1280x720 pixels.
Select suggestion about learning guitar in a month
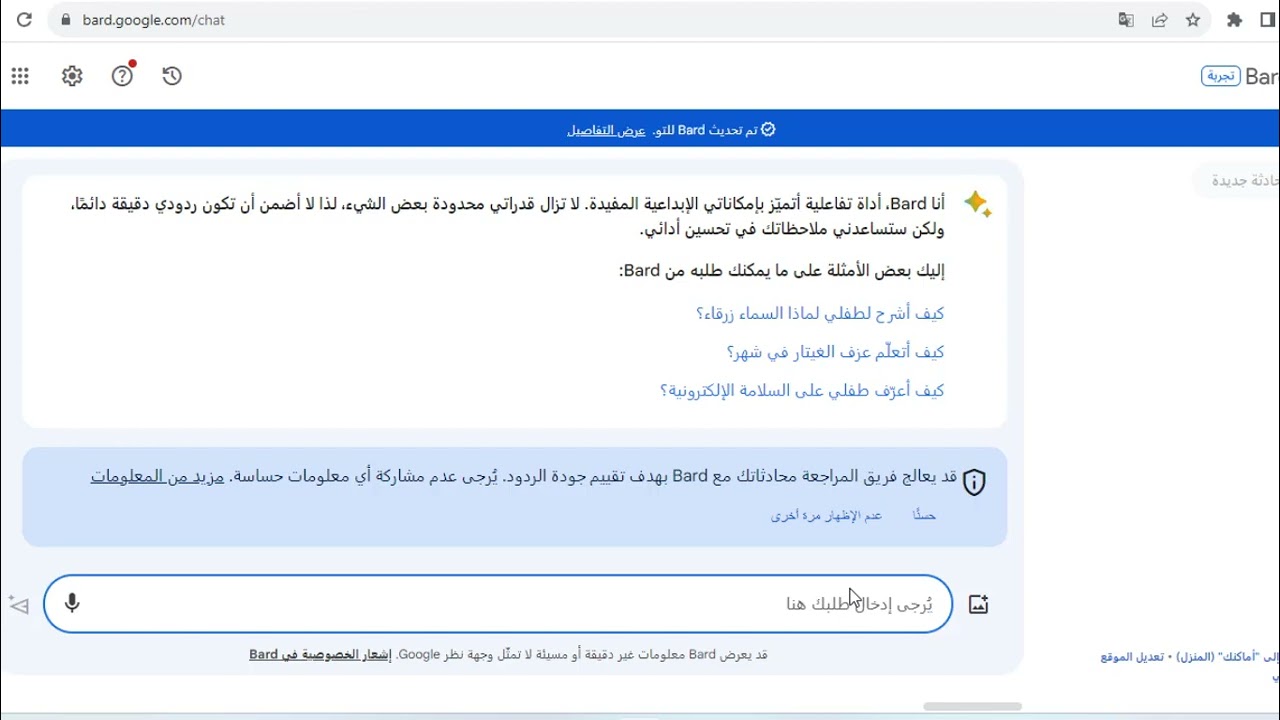tap(835, 352)
